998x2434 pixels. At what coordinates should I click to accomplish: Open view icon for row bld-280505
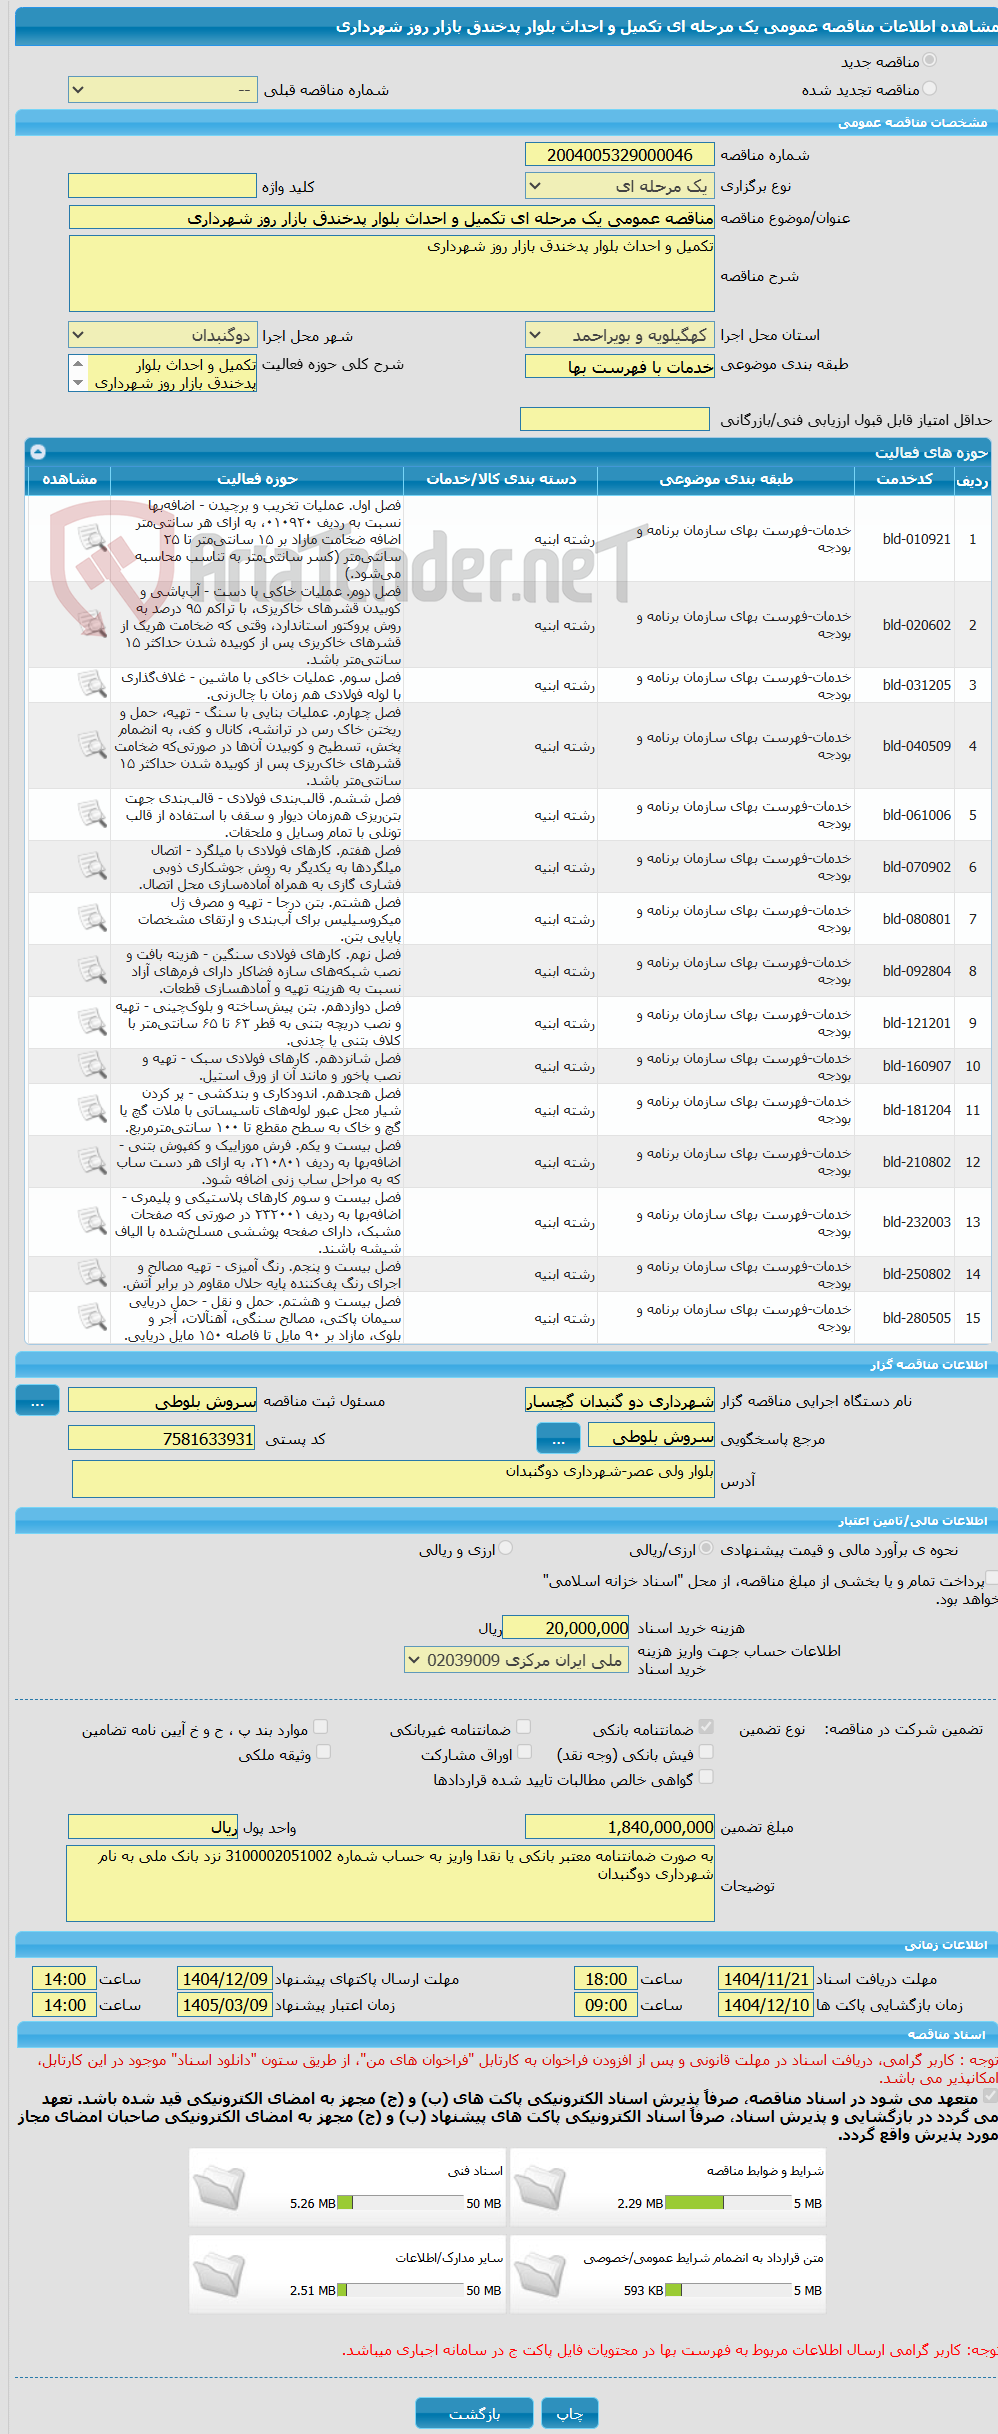pyautogui.click(x=92, y=1317)
